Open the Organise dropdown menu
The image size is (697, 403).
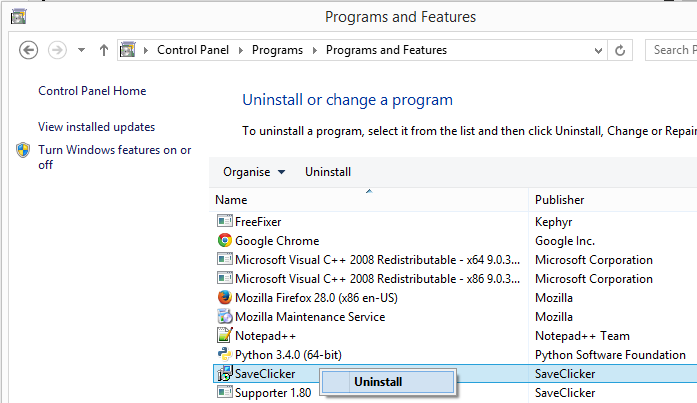click(x=254, y=172)
